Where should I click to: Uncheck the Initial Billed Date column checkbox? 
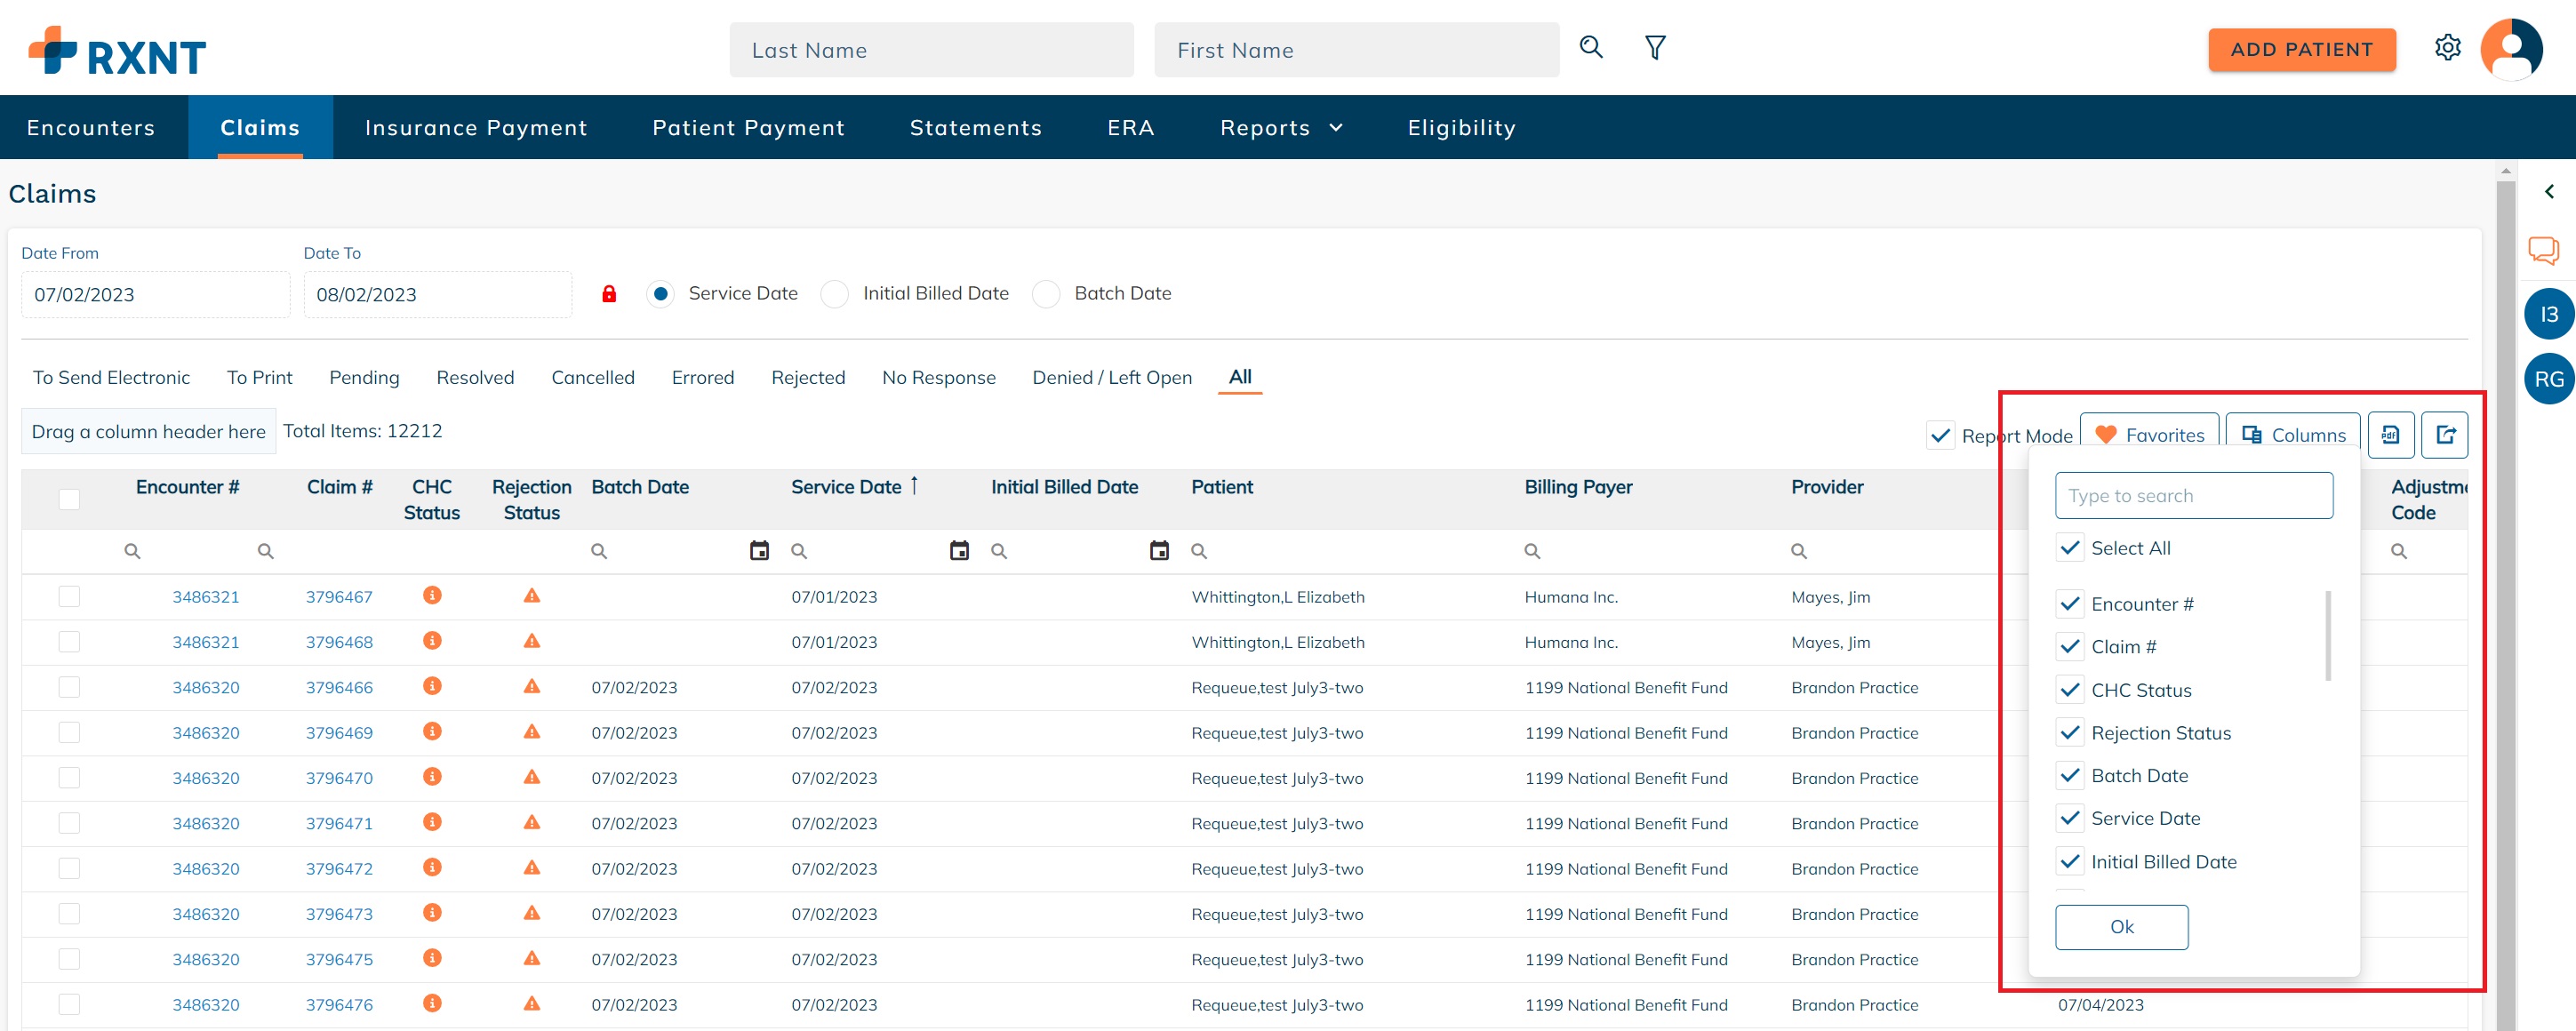point(2069,862)
